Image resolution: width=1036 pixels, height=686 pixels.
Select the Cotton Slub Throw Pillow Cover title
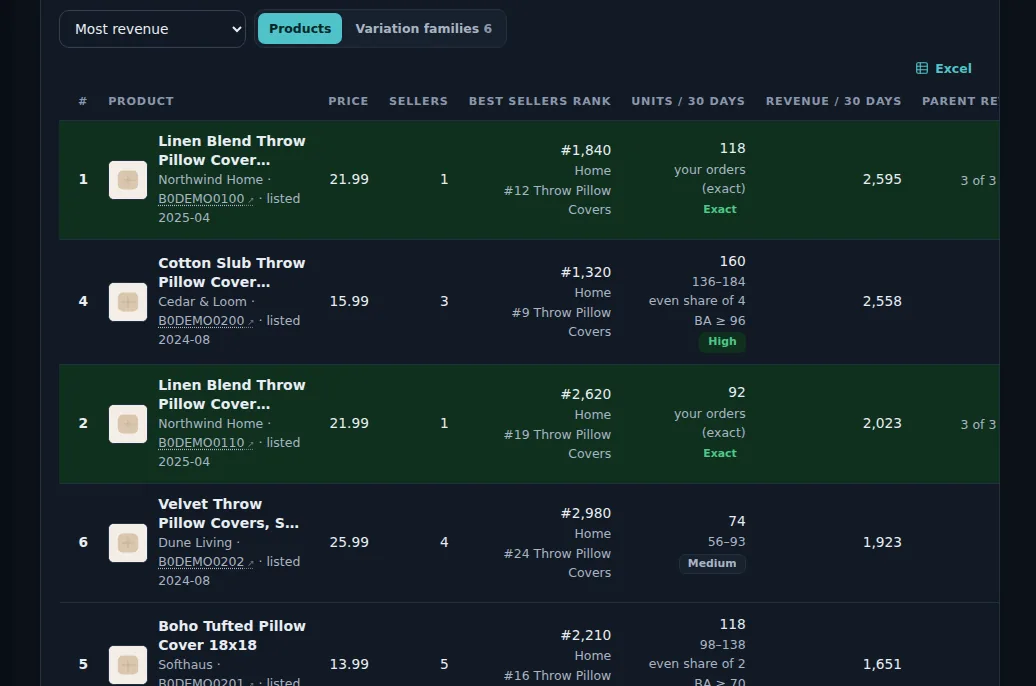point(231,272)
